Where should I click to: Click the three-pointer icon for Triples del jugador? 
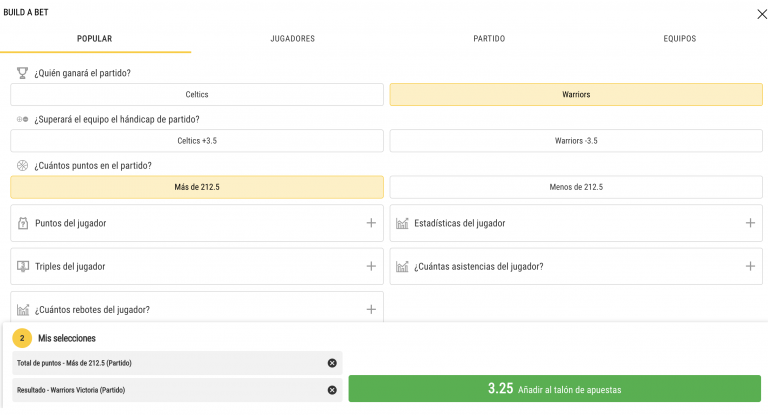(x=23, y=267)
